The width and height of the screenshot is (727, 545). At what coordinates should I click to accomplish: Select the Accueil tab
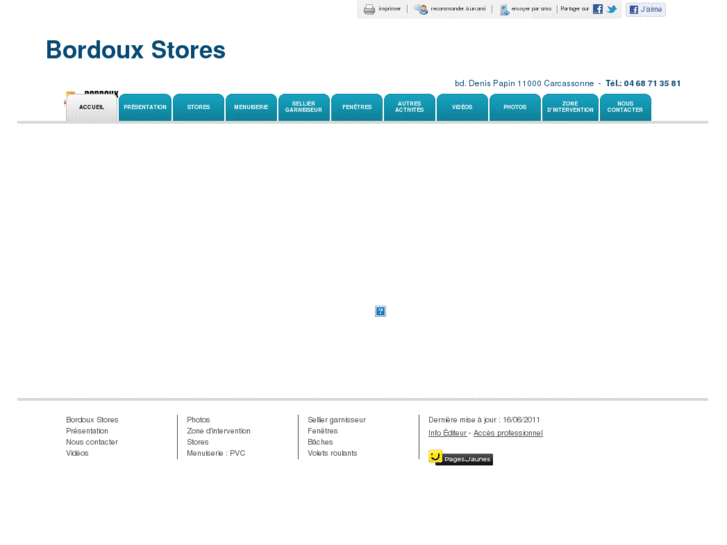click(91, 108)
